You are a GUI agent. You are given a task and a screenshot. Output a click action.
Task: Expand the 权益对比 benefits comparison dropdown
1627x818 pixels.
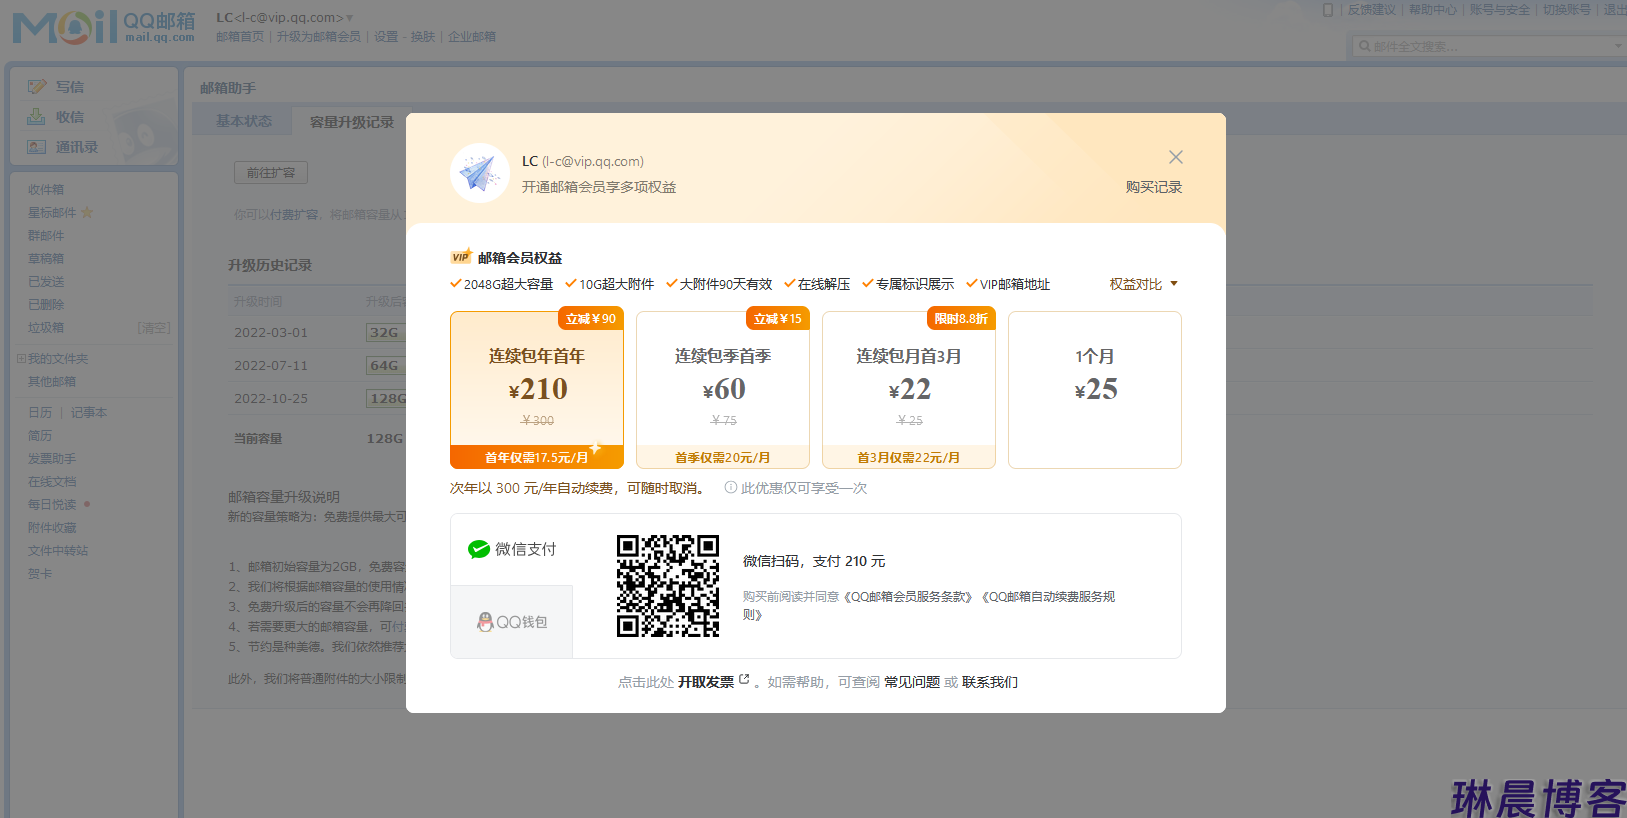point(1144,284)
